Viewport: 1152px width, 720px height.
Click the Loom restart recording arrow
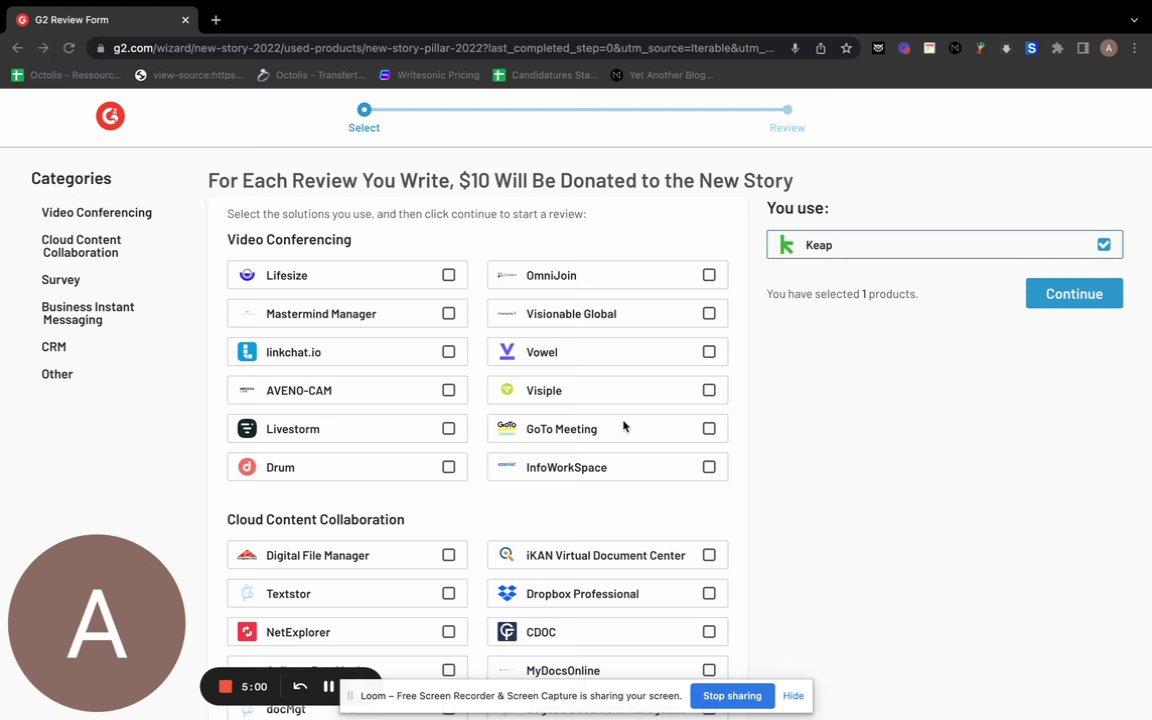click(300, 687)
